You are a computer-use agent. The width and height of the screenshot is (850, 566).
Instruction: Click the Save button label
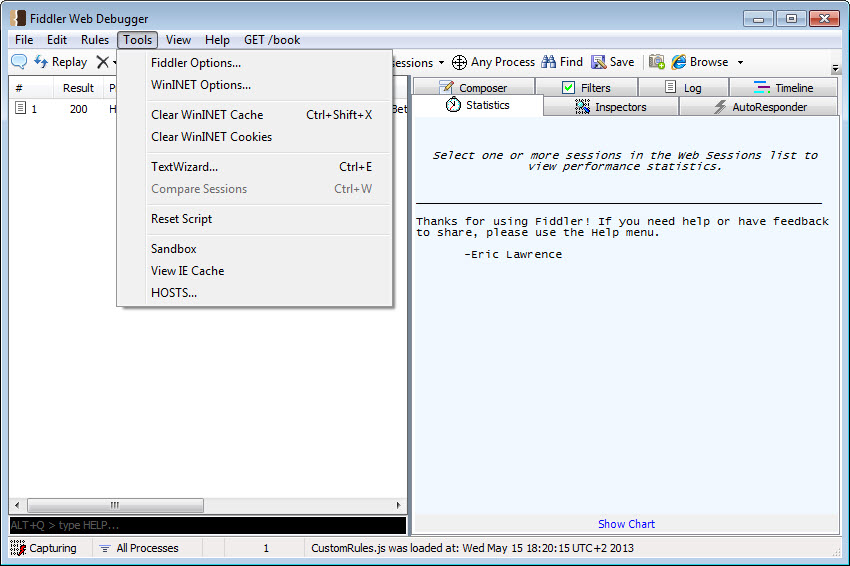click(622, 62)
